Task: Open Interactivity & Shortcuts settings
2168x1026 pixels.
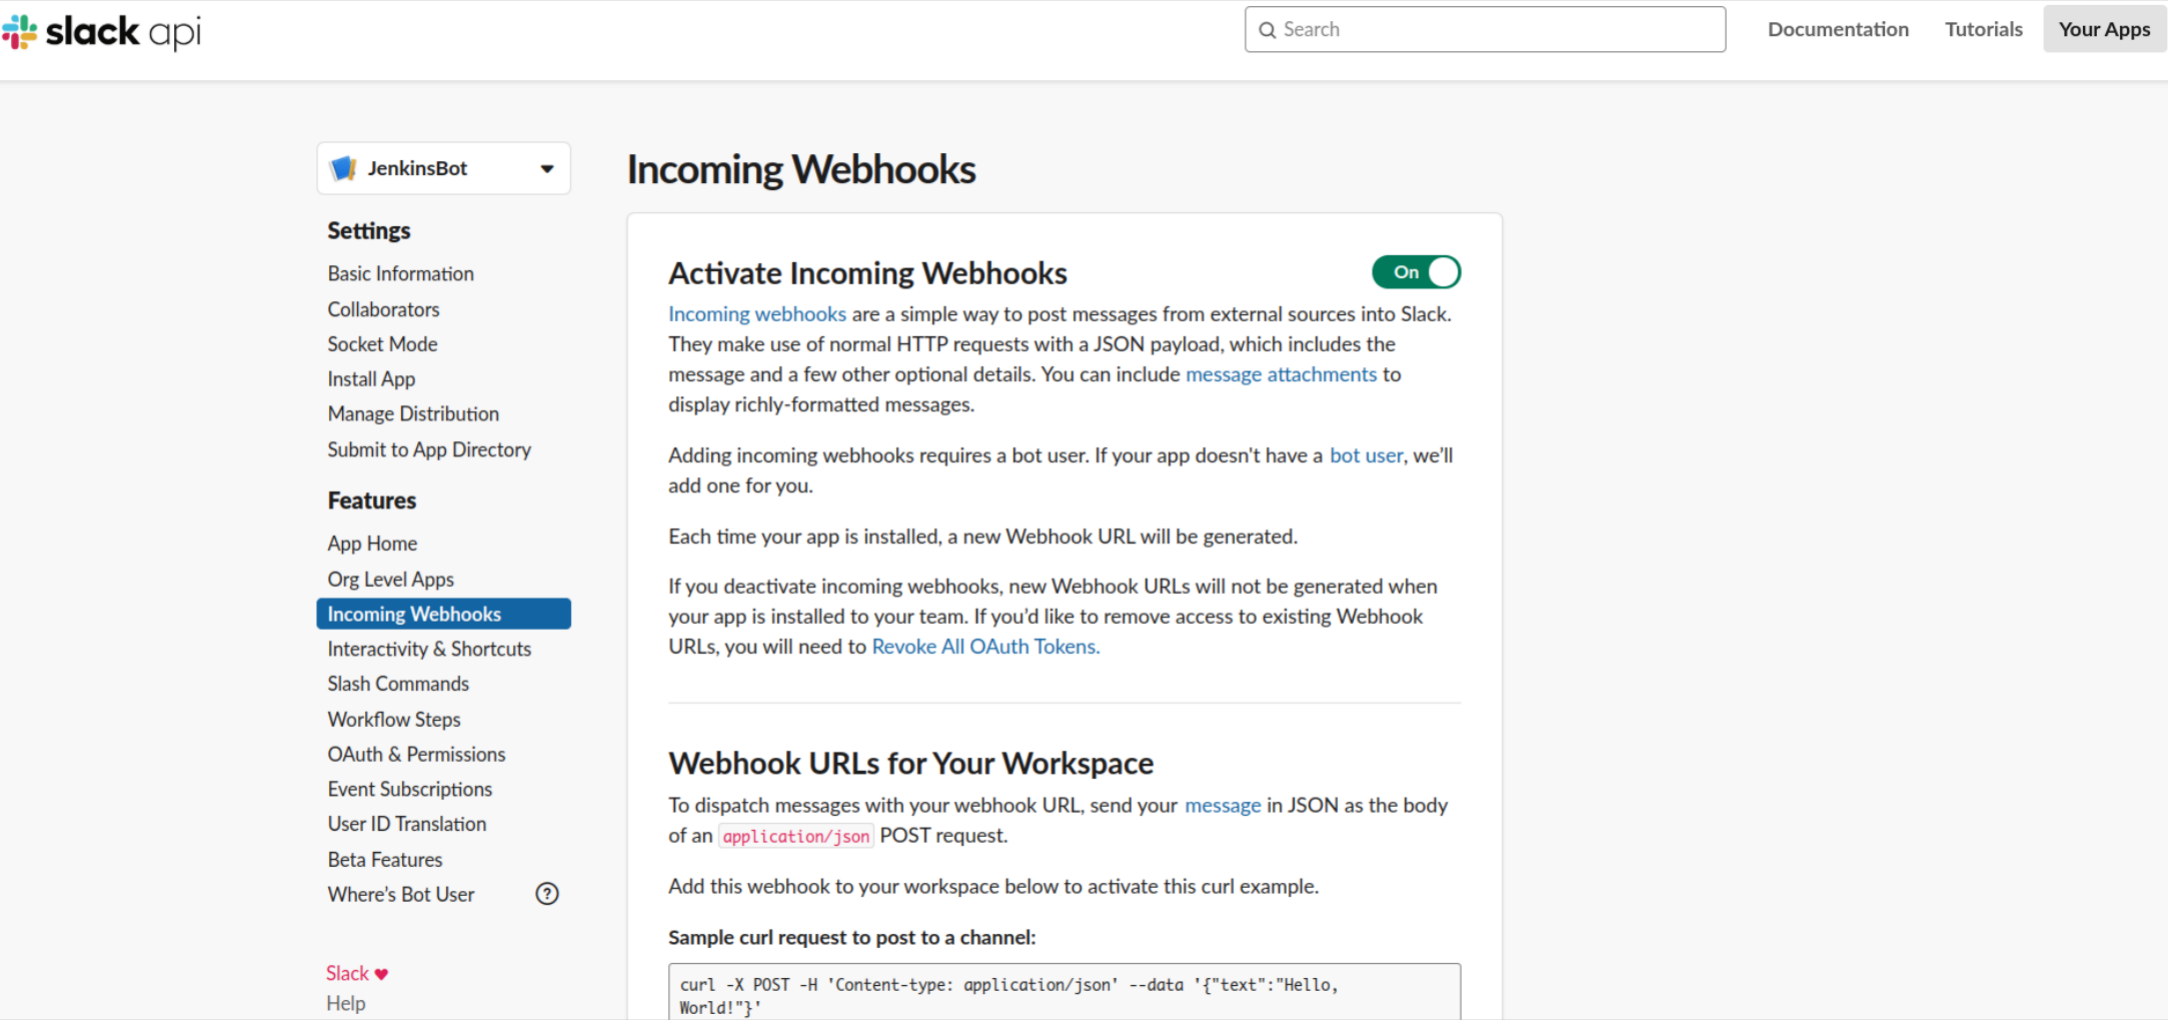Action: tap(429, 649)
